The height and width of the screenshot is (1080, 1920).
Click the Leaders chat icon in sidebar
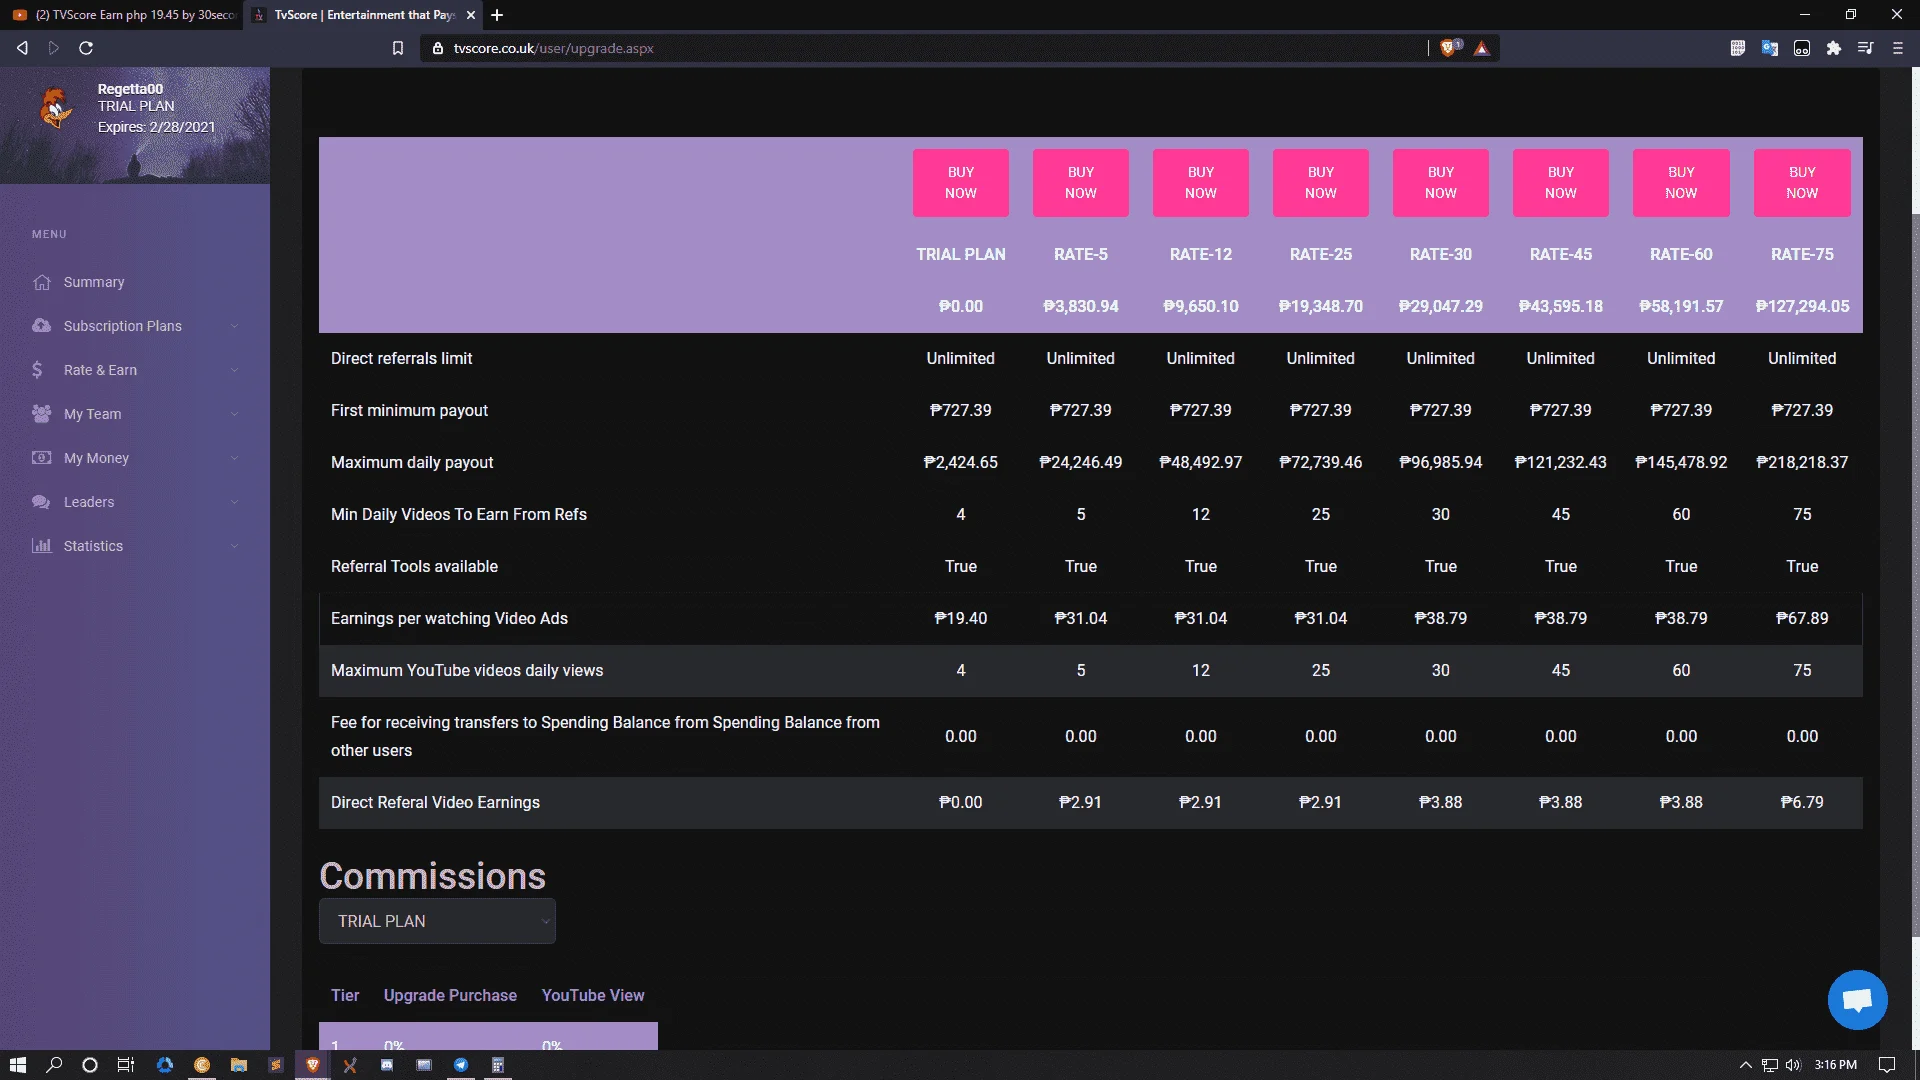pyautogui.click(x=41, y=502)
